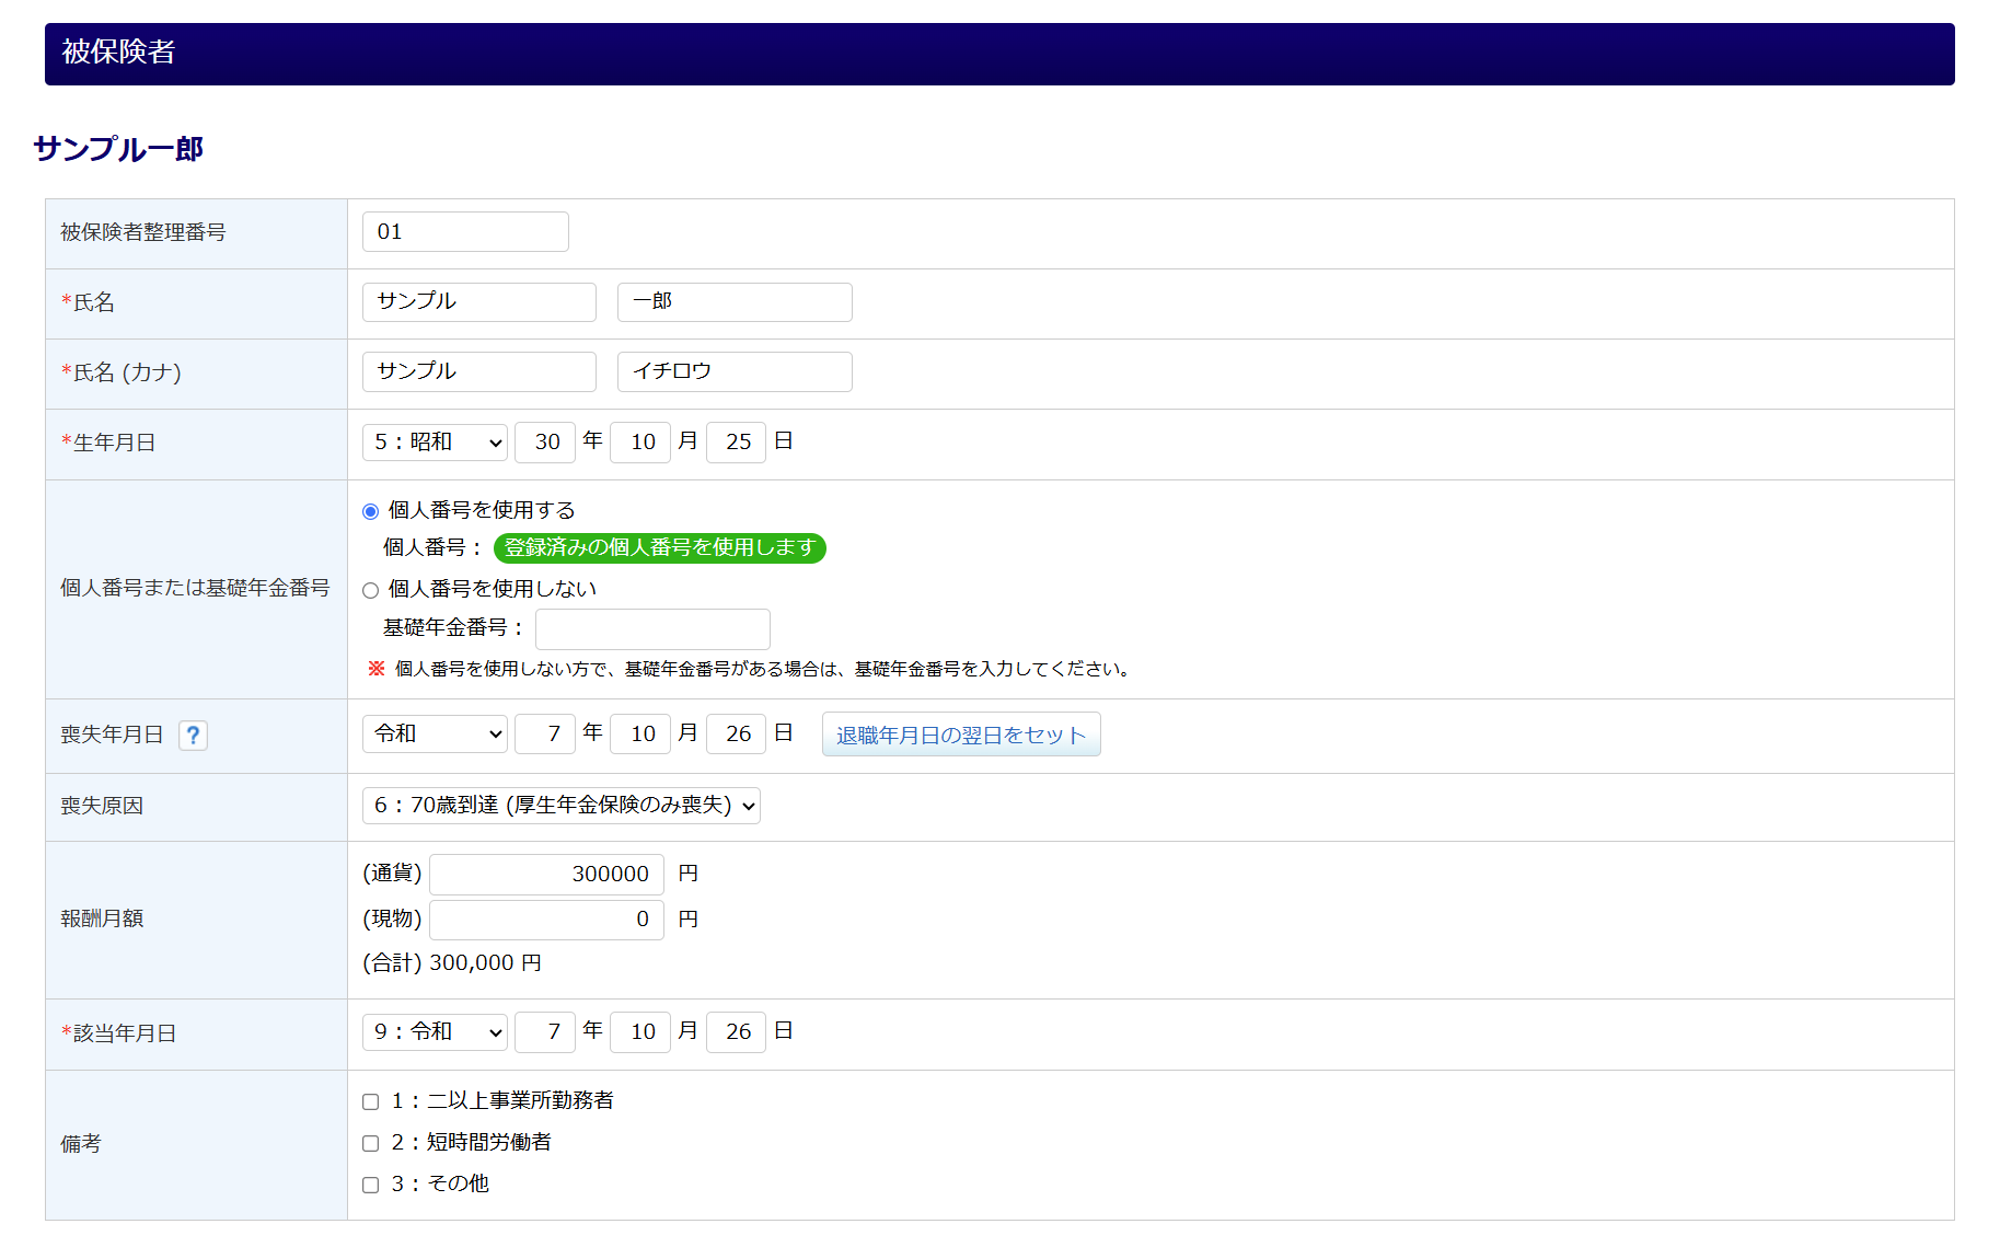The image size is (2000, 1247).
Task: Select the 個人番号を使用しない radio option
Action: click(371, 590)
